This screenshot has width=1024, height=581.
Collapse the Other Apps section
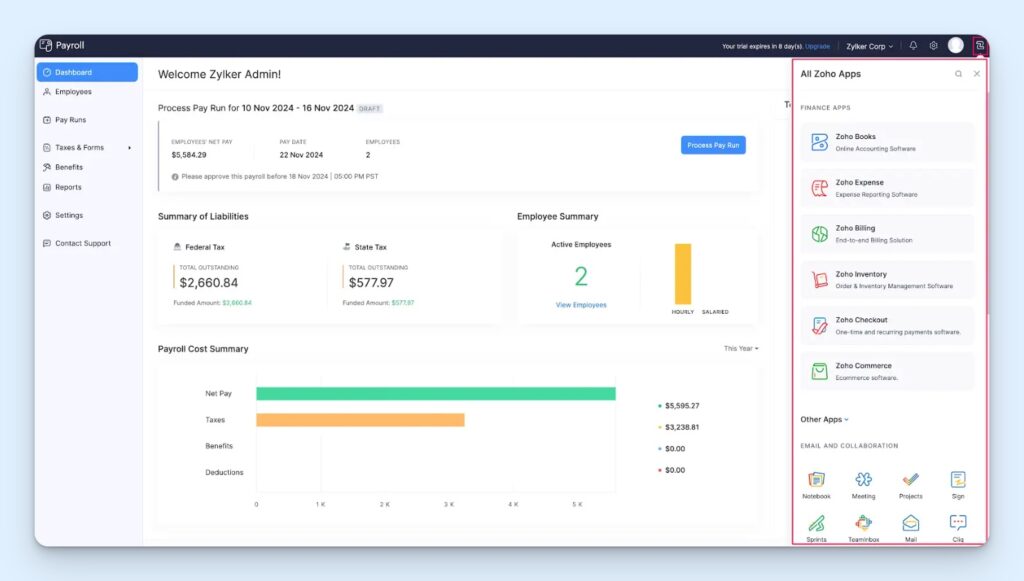pos(825,420)
